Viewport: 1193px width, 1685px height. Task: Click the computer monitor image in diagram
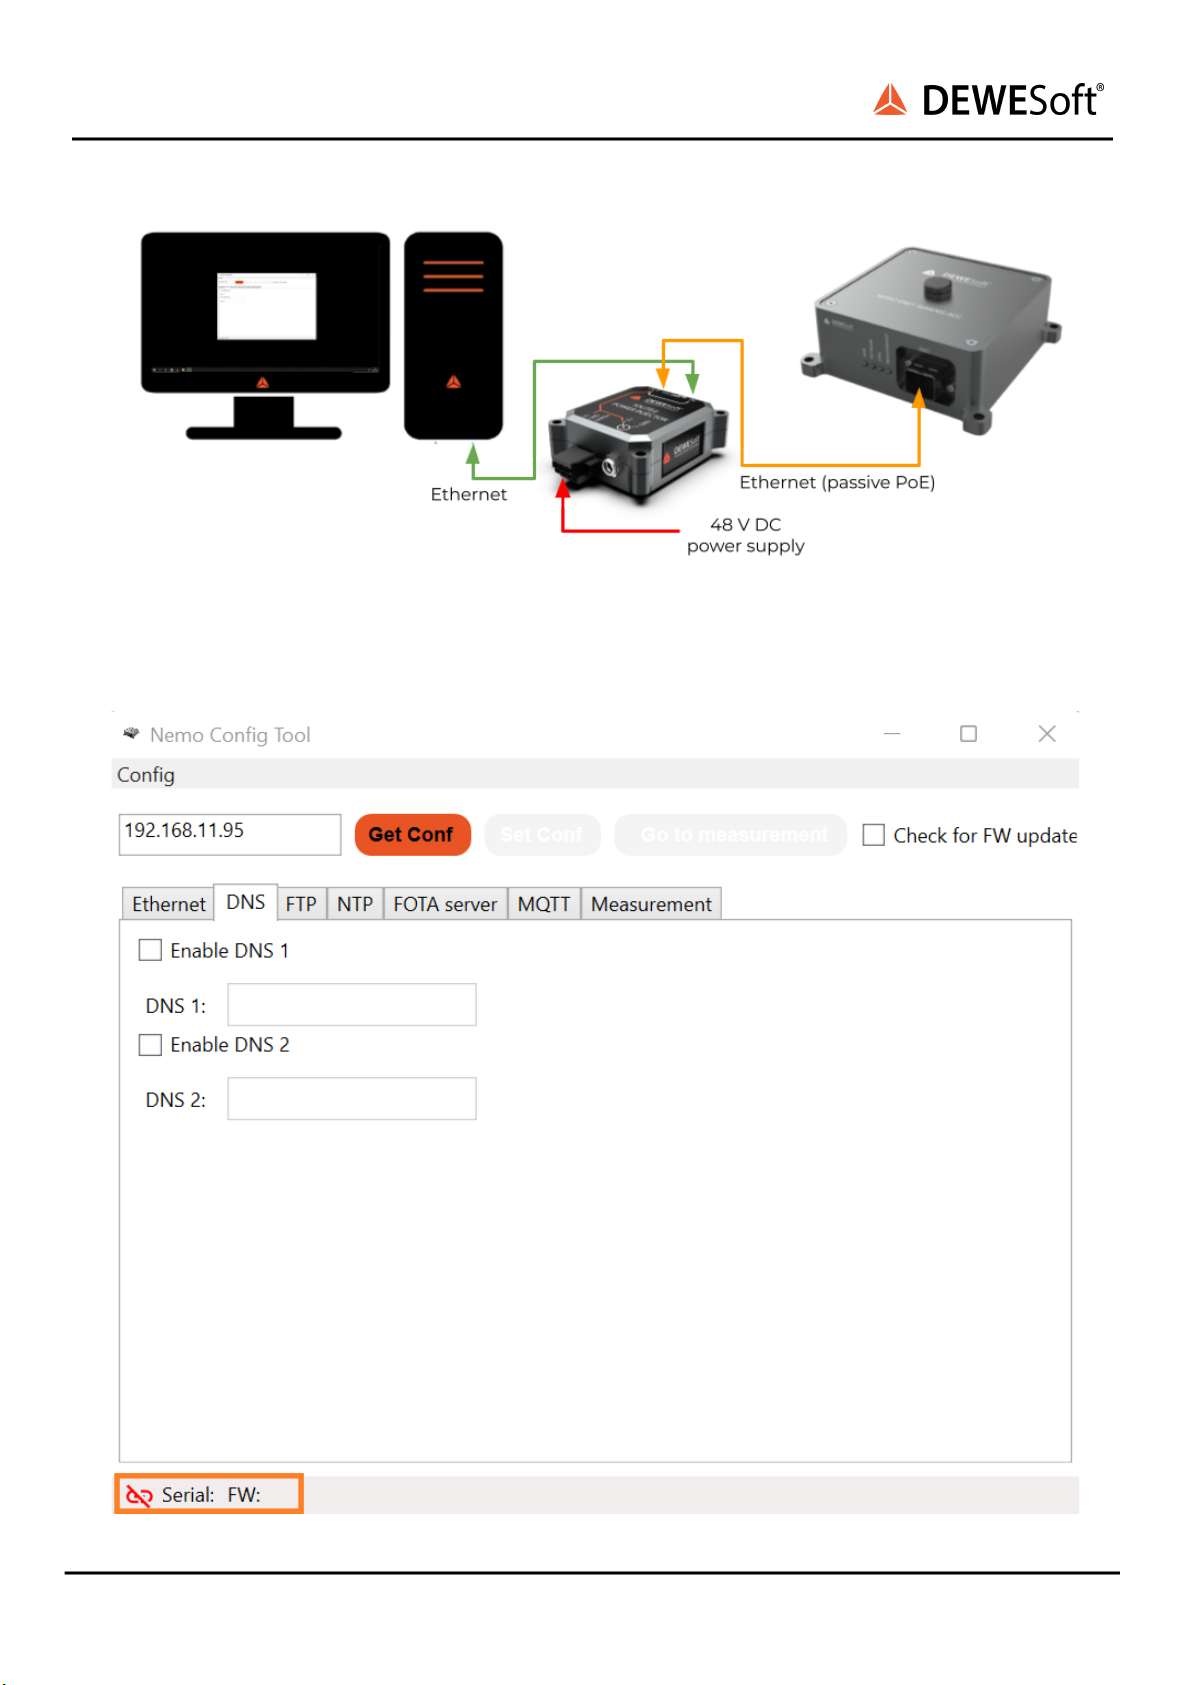tap(265, 336)
